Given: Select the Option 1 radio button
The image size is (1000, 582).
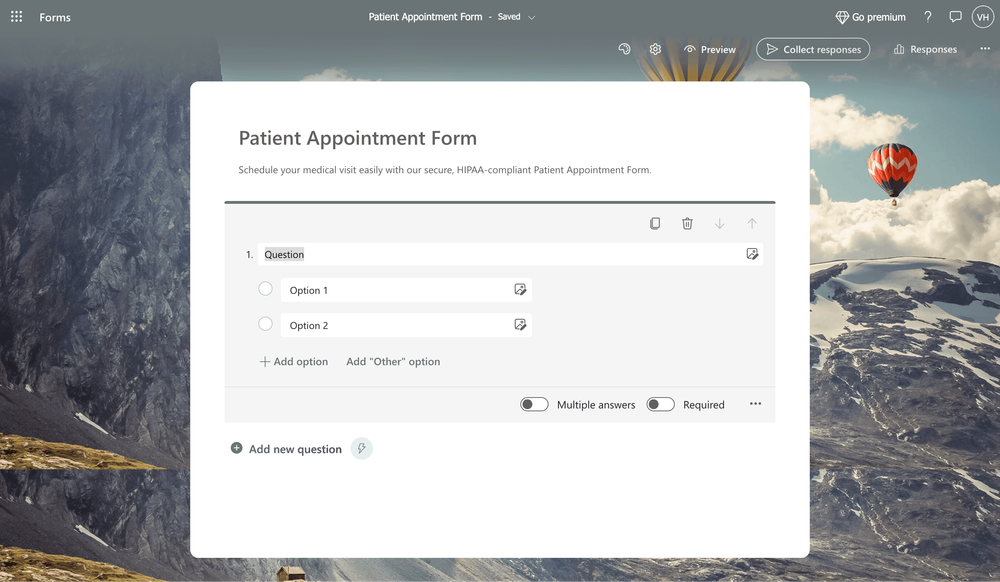Looking at the screenshot, I should tap(266, 288).
